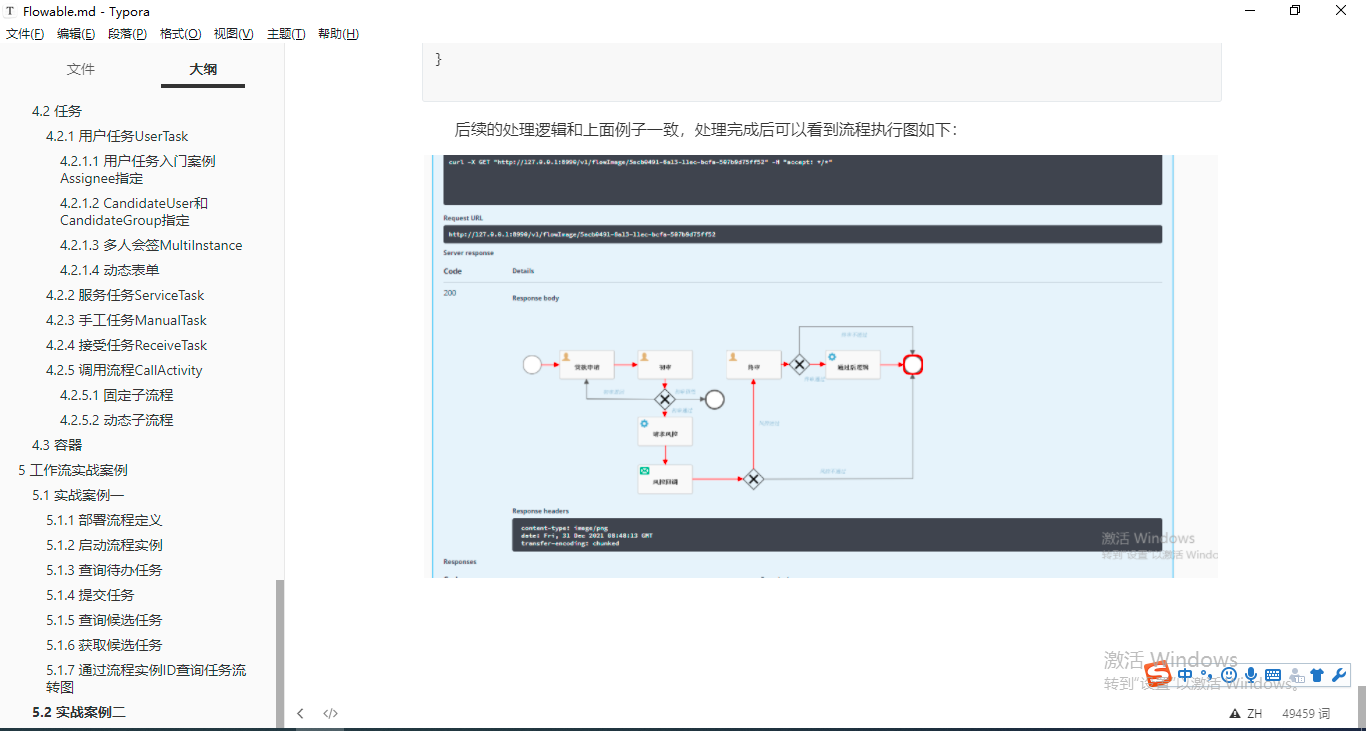Jump to 5.1.3 查询待办任务
Image resolution: width=1366 pixels, height=731 pixels.
pyautogui.click(x=104, y=570)
